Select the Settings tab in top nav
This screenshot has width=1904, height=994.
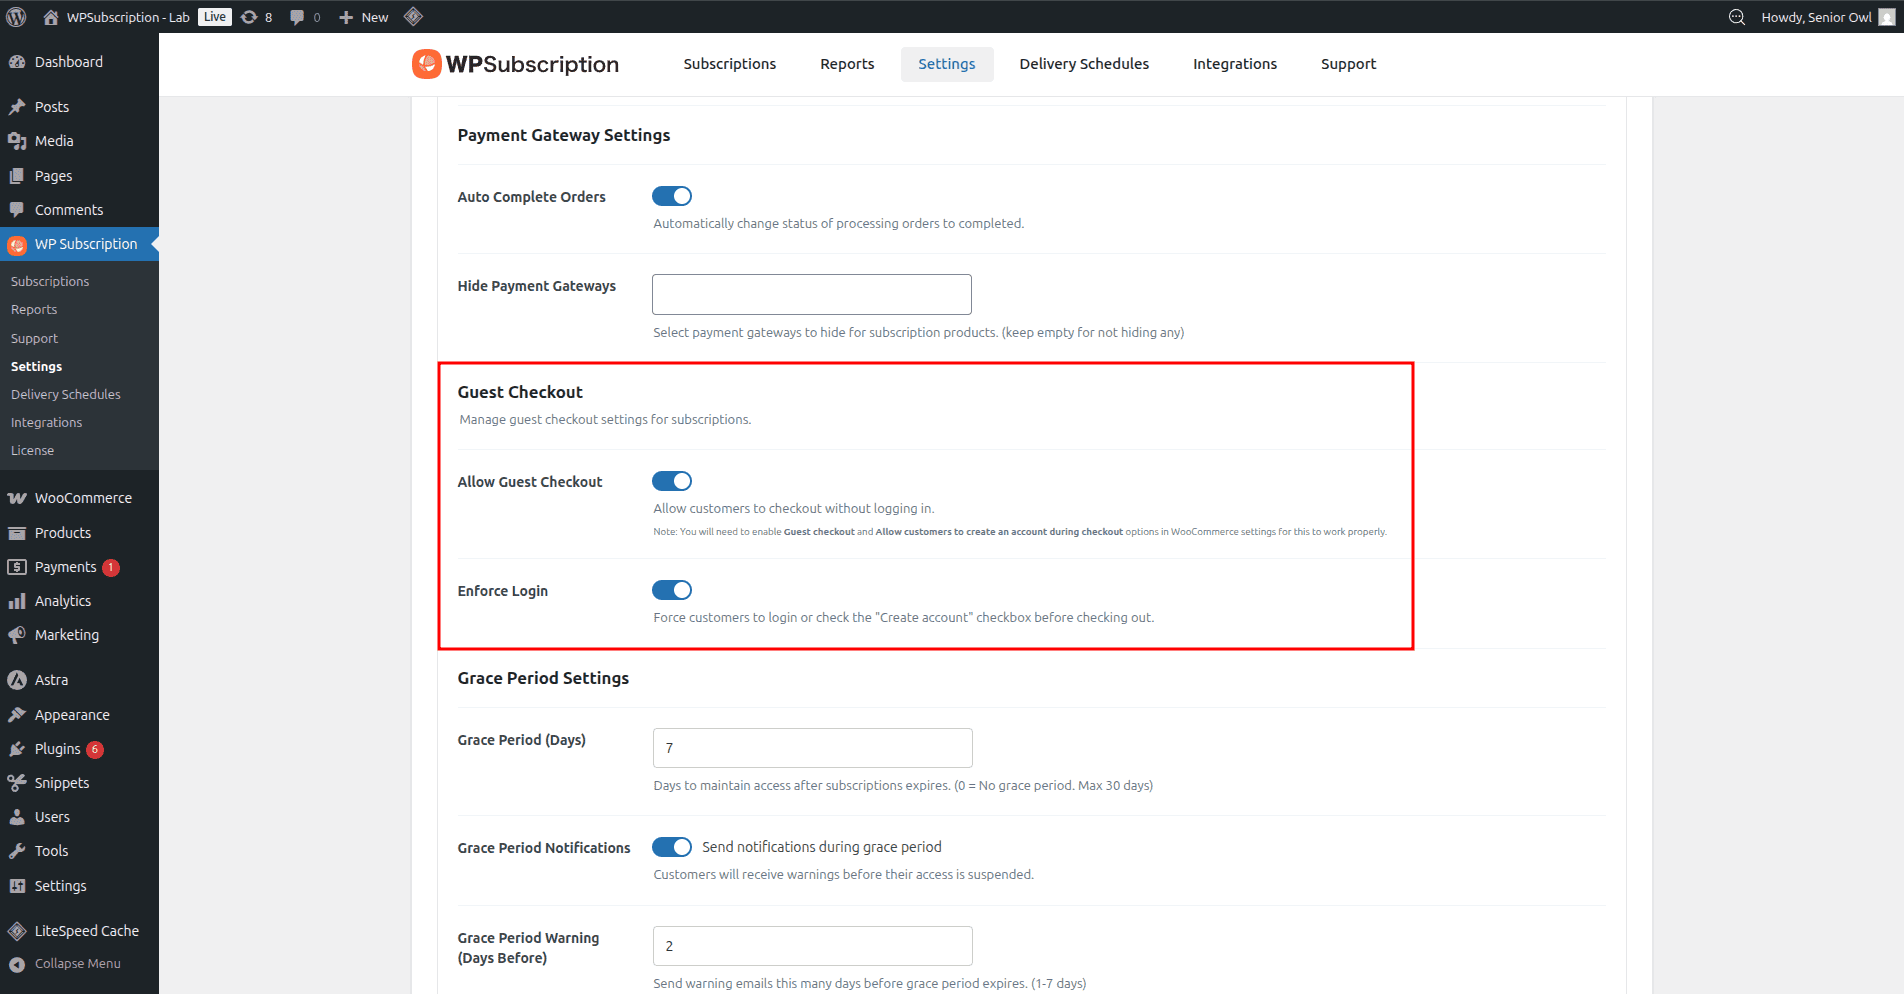point(947,64)
